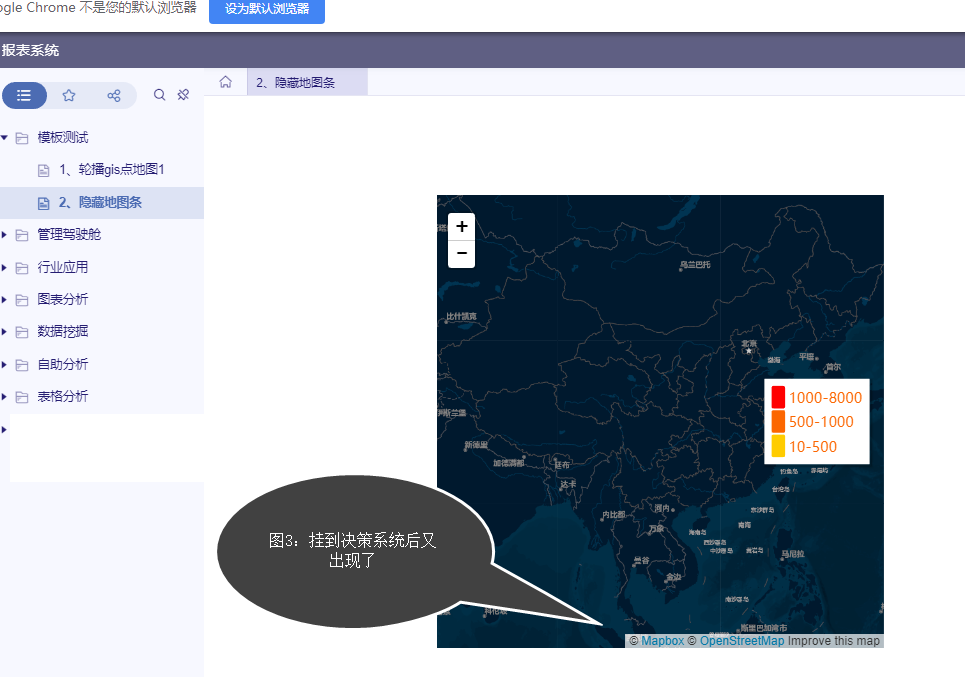Click the sidebar search magnifier icon
The image size is (965, 677).
pyautogui.click(x=159, y=95)
